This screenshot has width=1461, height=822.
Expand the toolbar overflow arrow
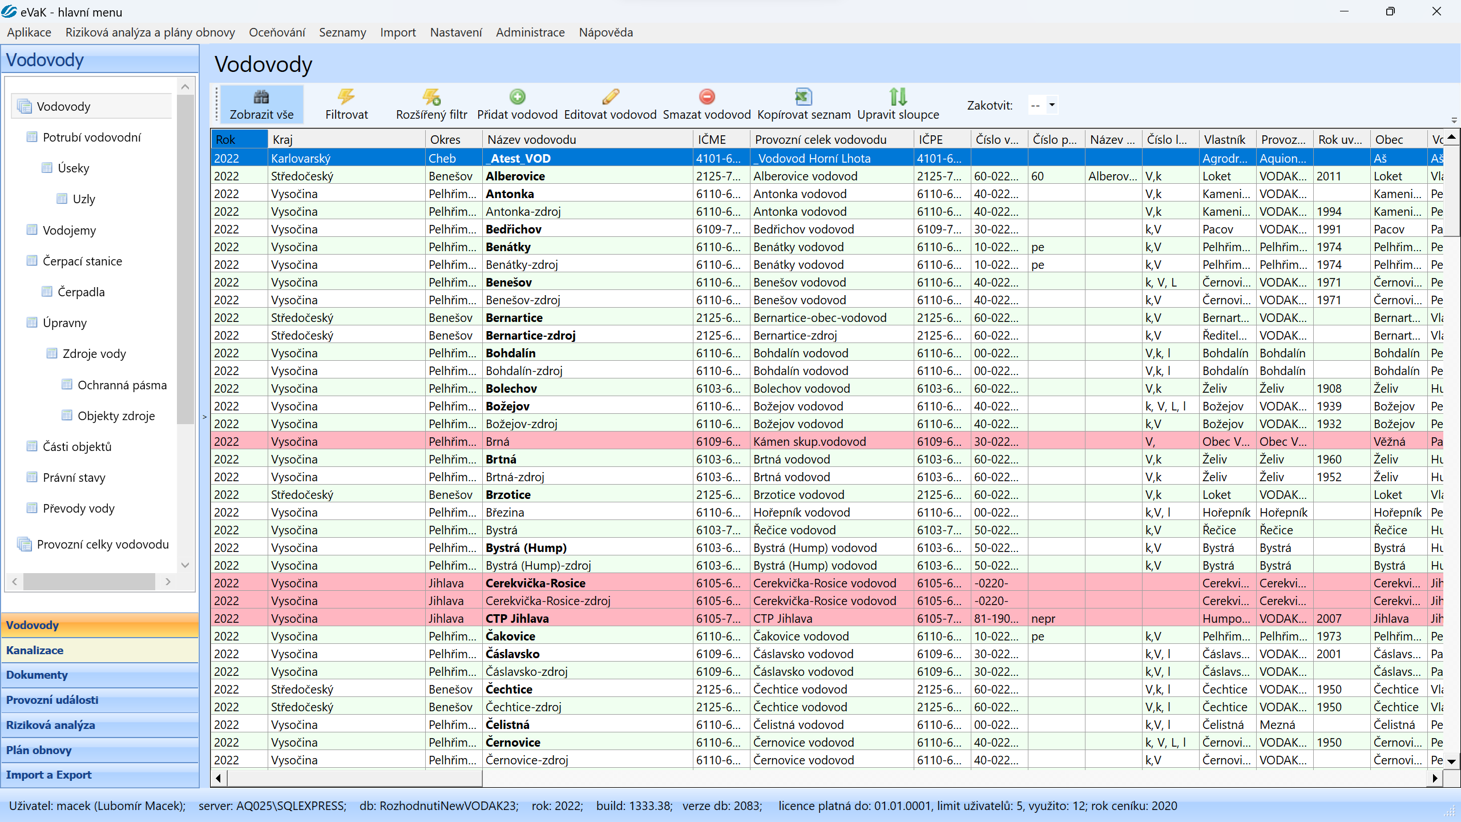coord(1454,120)
